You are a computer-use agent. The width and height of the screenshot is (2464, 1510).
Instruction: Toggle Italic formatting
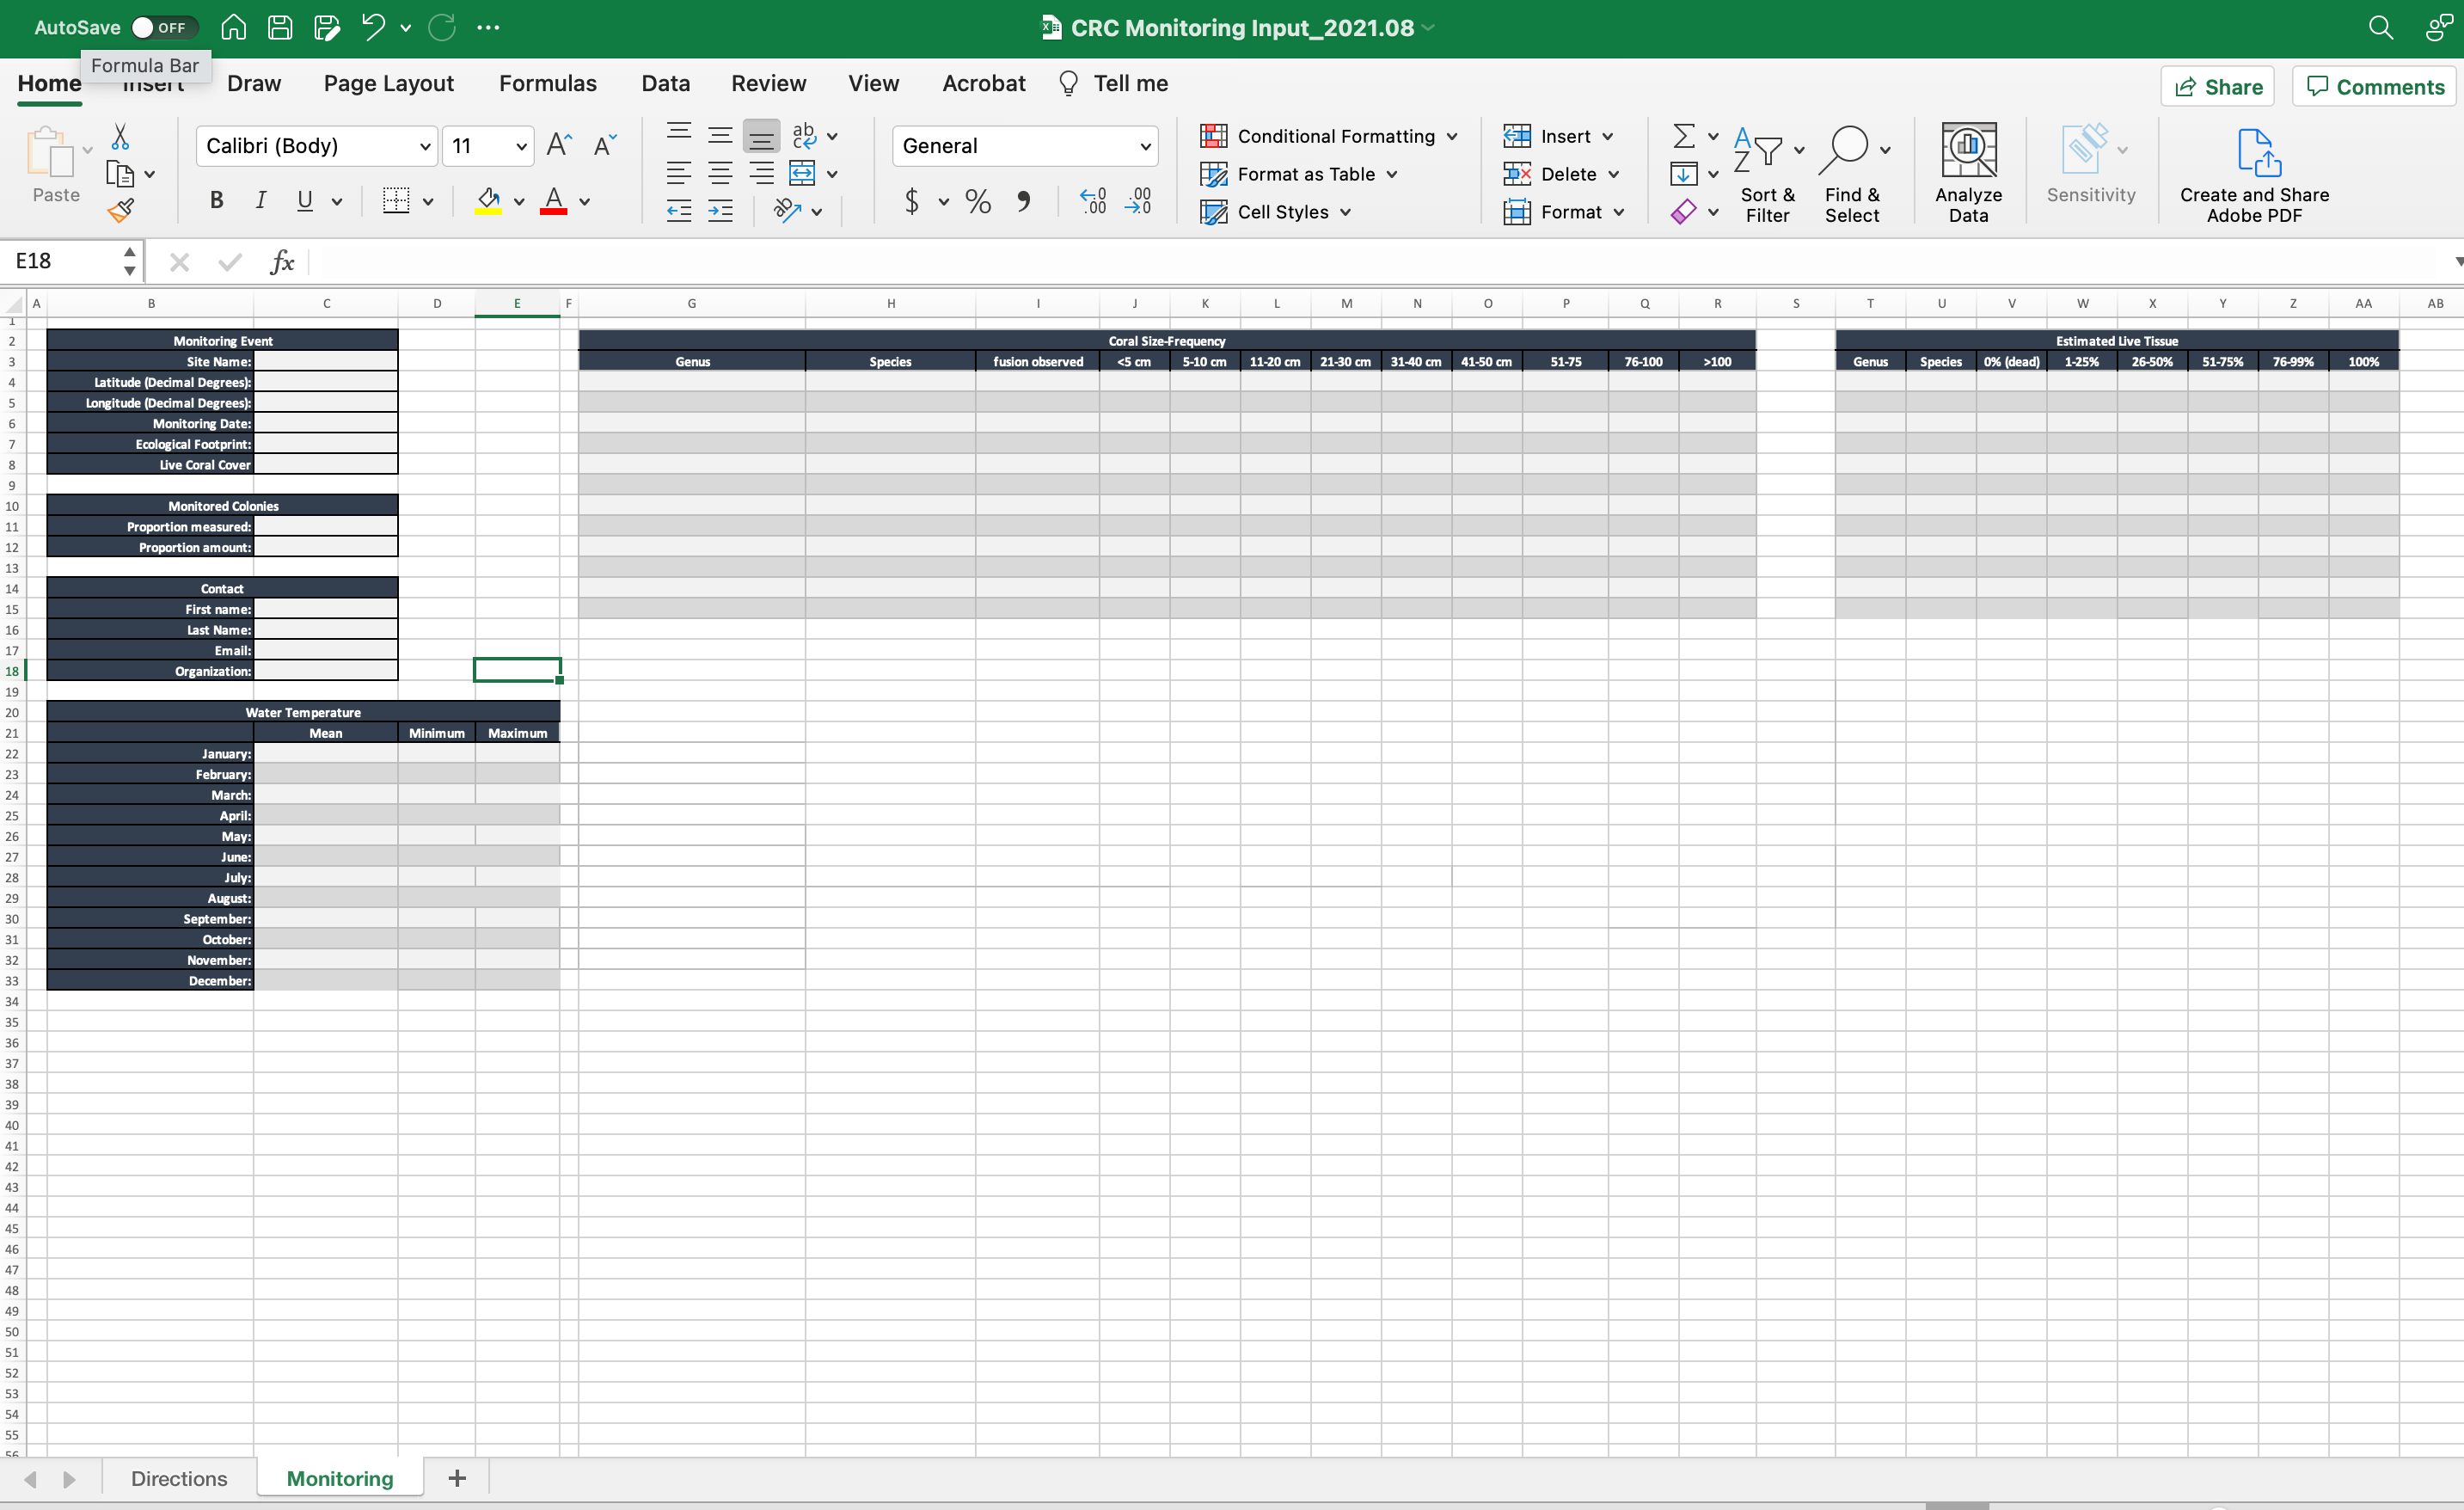pos(261,201)
